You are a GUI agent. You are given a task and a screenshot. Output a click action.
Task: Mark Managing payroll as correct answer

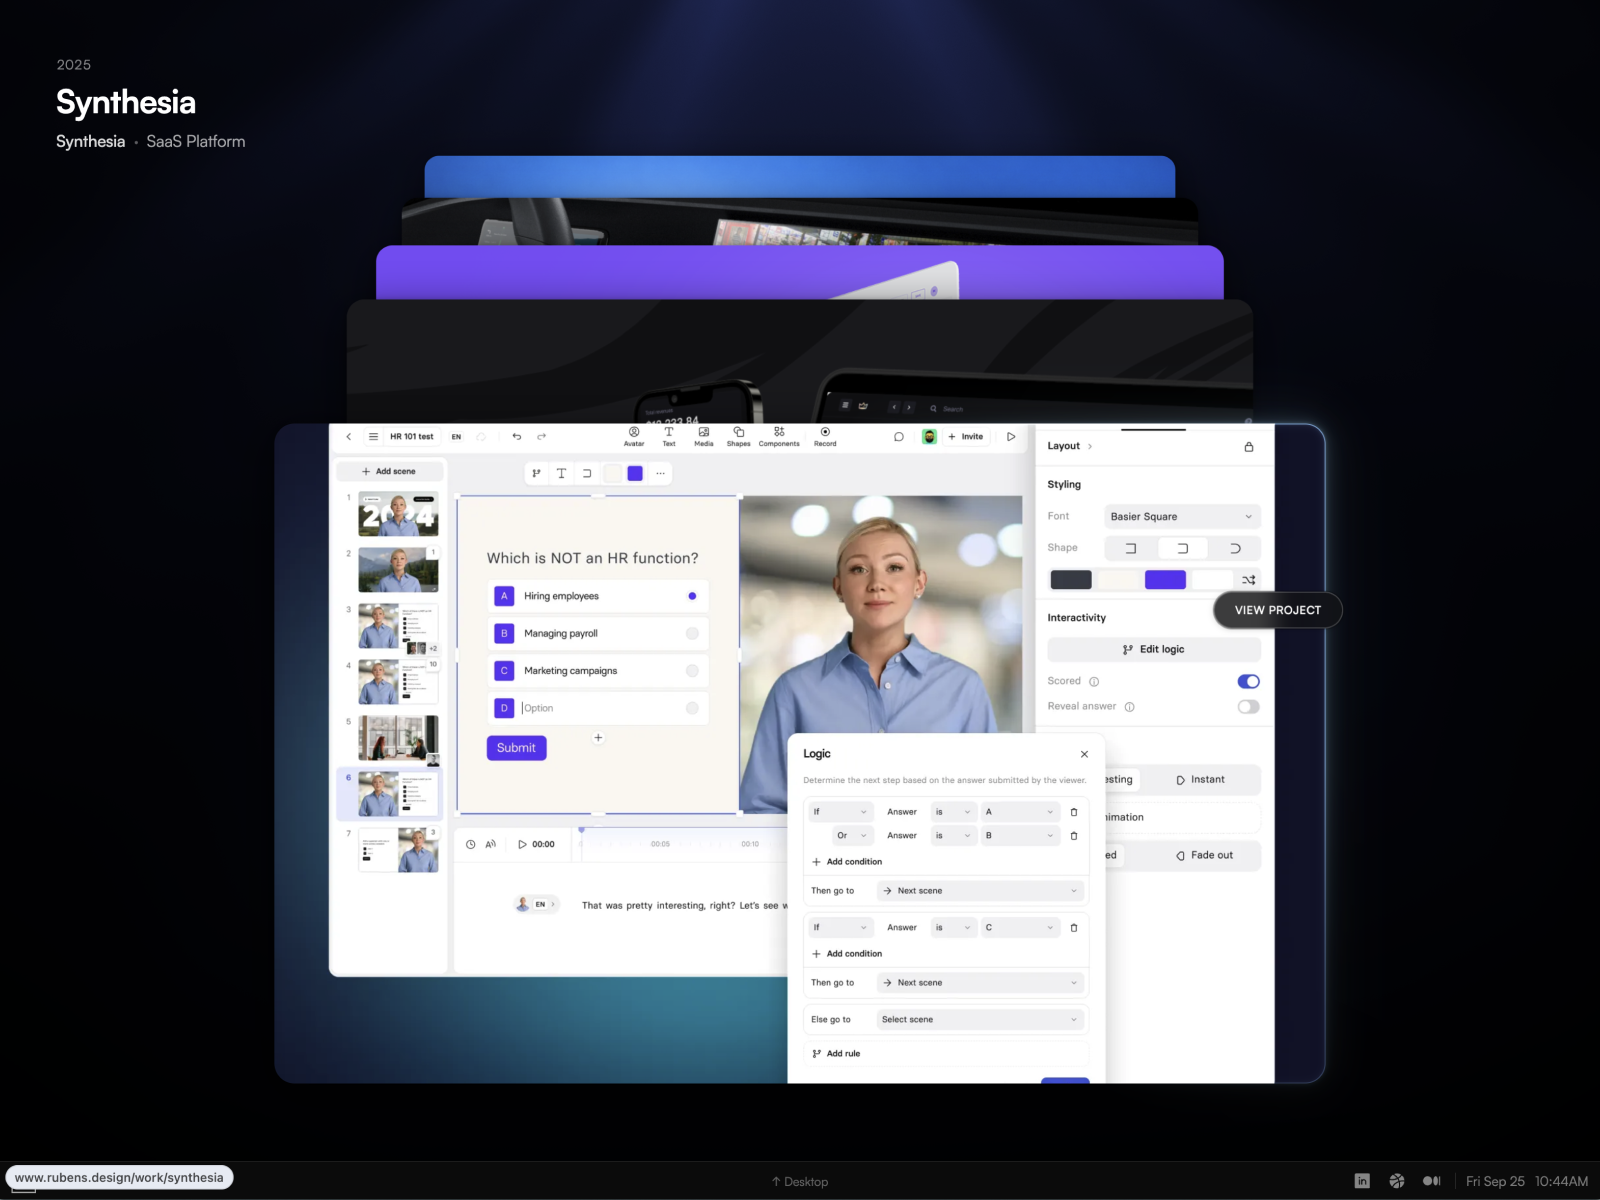(692, 634)
